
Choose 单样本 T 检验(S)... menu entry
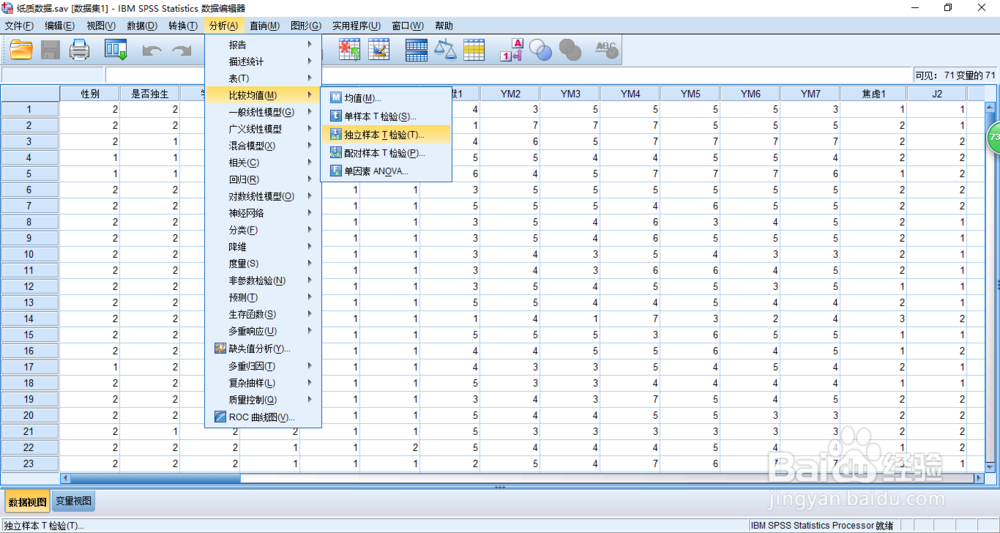pos(386,117)
